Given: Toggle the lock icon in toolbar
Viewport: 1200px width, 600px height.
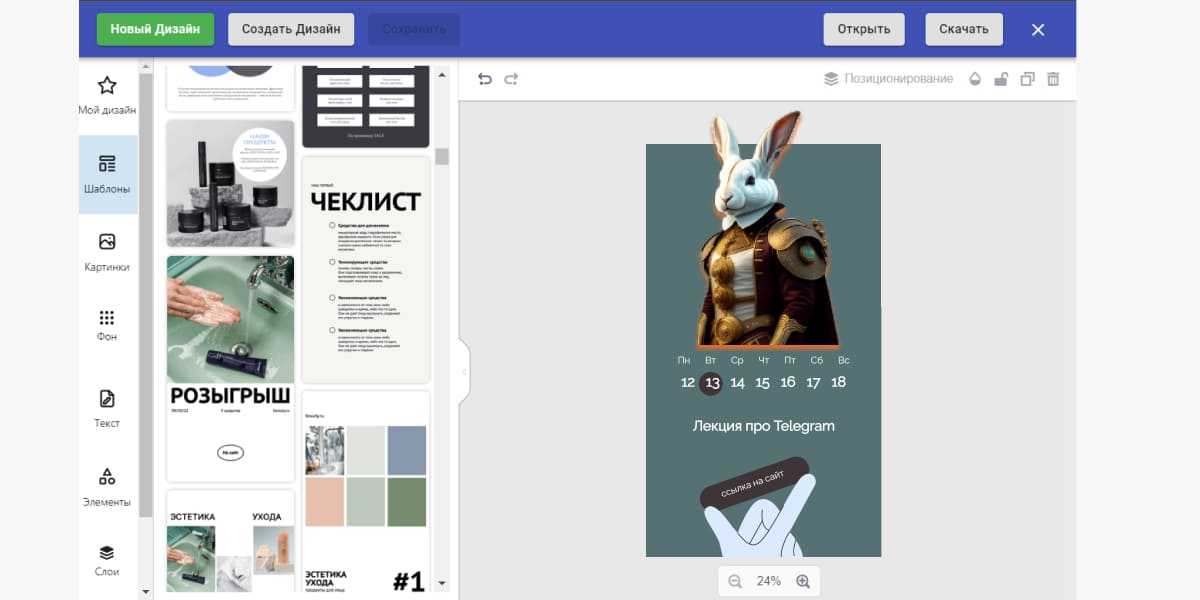Looking at the screenshot, I should pos(1001,79).
